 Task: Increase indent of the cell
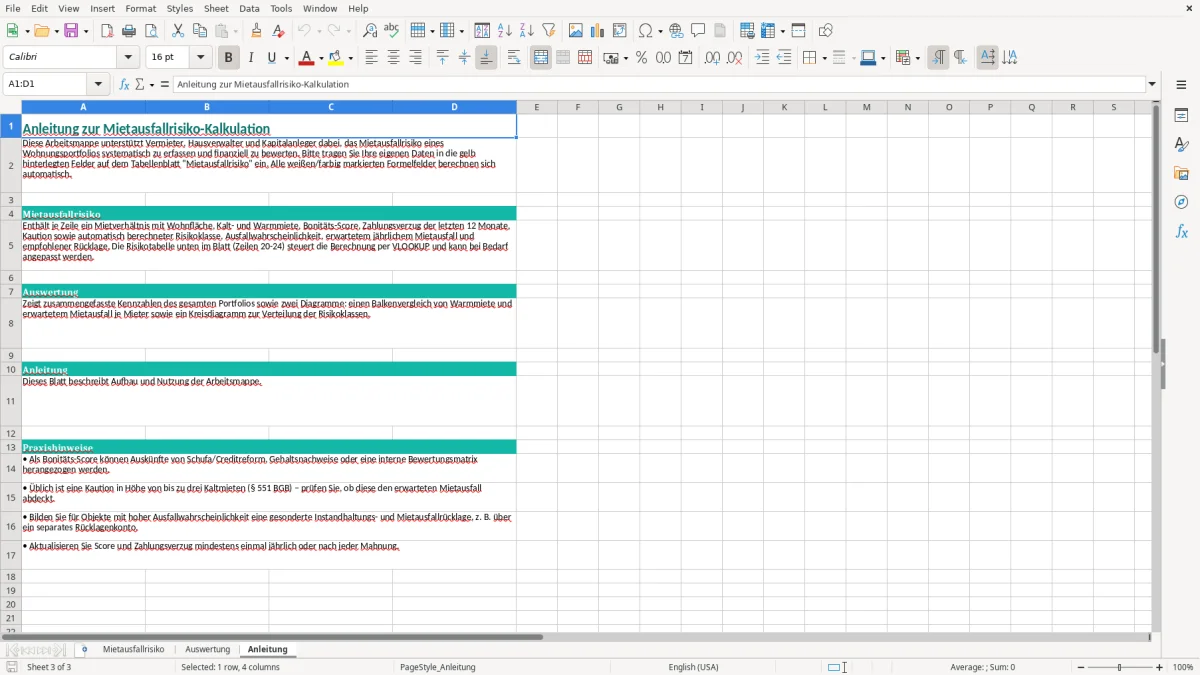point(762,58)
